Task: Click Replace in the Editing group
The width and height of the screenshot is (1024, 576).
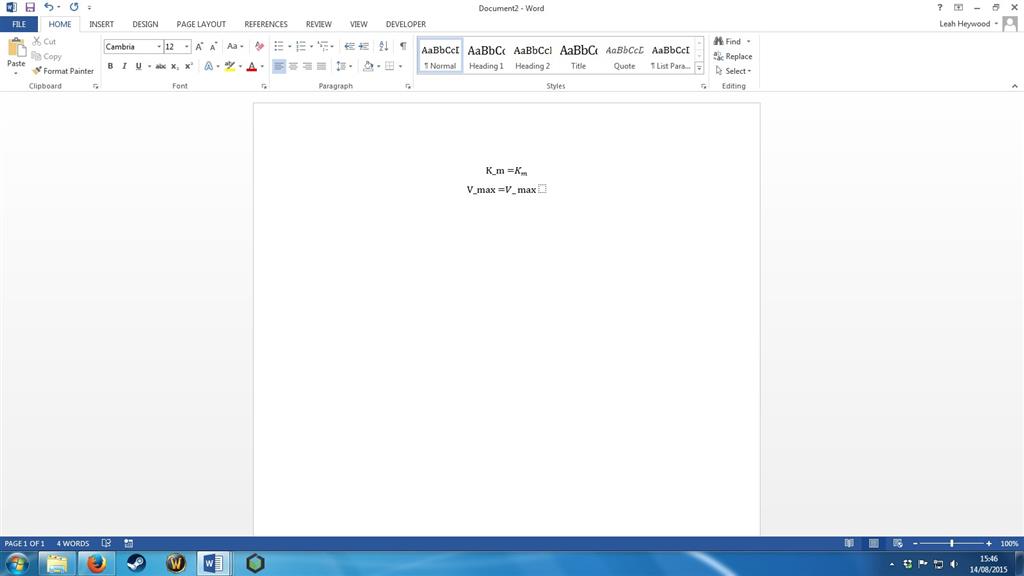Action: click(x=735, y=56)
